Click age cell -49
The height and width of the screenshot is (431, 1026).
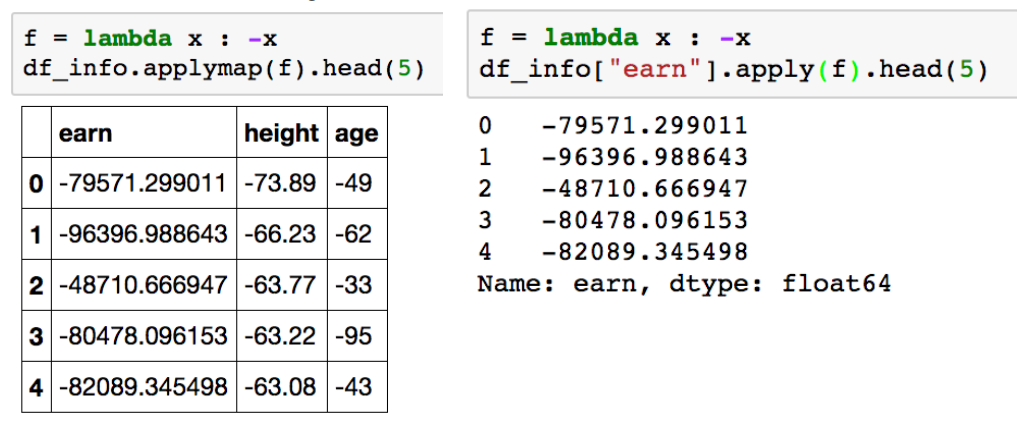[357, 183]
